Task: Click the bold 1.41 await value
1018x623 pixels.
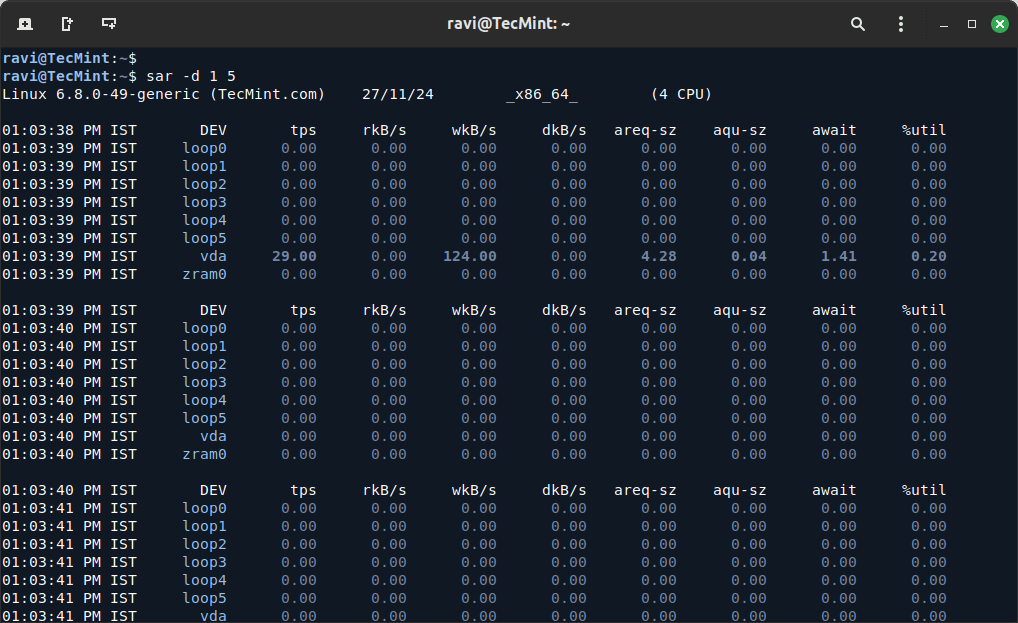Action: pos(838,256)
